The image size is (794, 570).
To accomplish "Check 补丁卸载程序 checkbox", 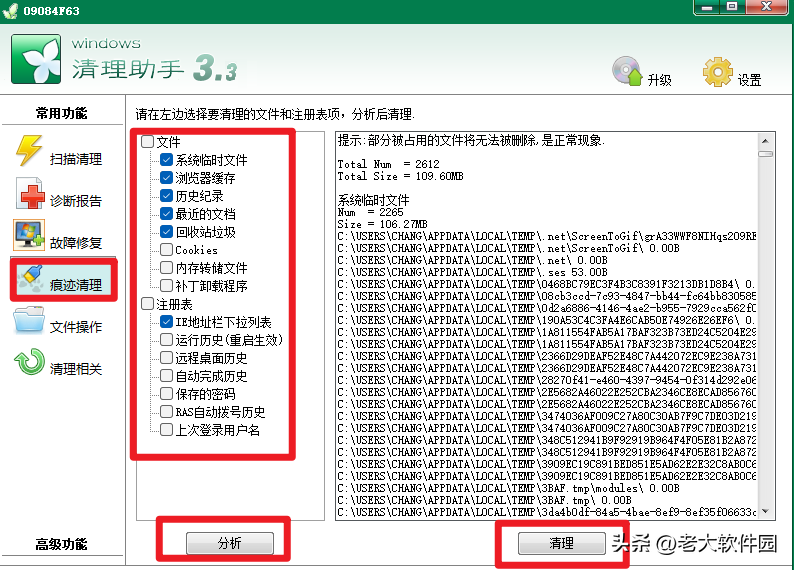I will pyautogui.click(x=167, y=286).
